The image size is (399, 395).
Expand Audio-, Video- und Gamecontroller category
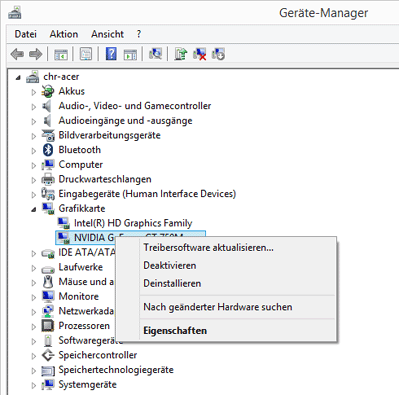[x=33, y=107]
